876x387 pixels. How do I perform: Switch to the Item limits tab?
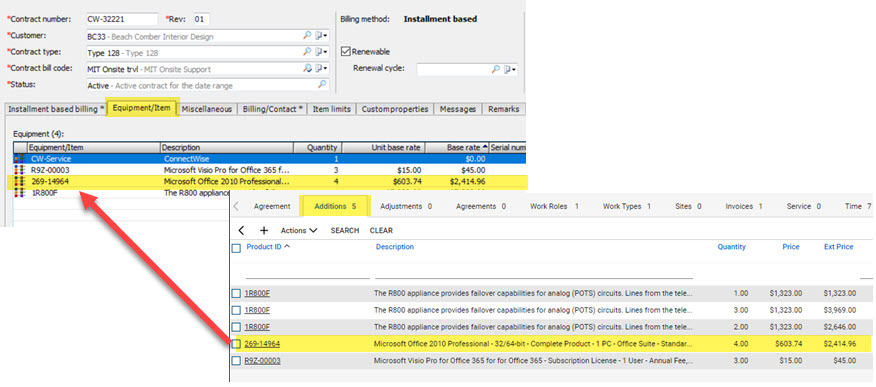(x=331, y=109)
